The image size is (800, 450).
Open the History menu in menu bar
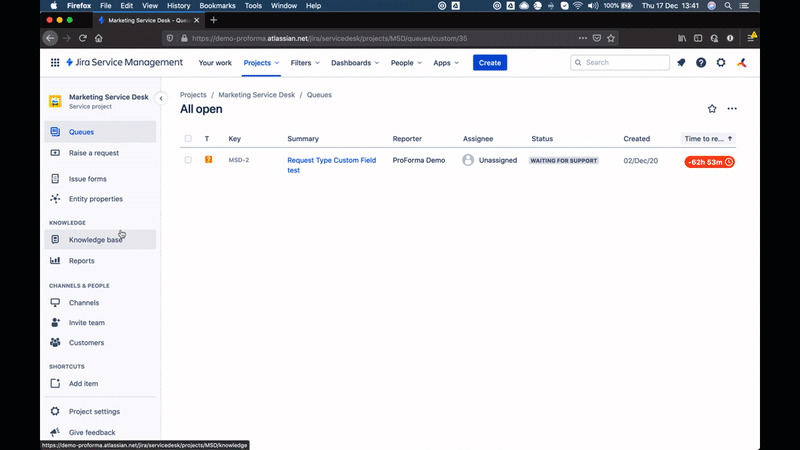179,6
